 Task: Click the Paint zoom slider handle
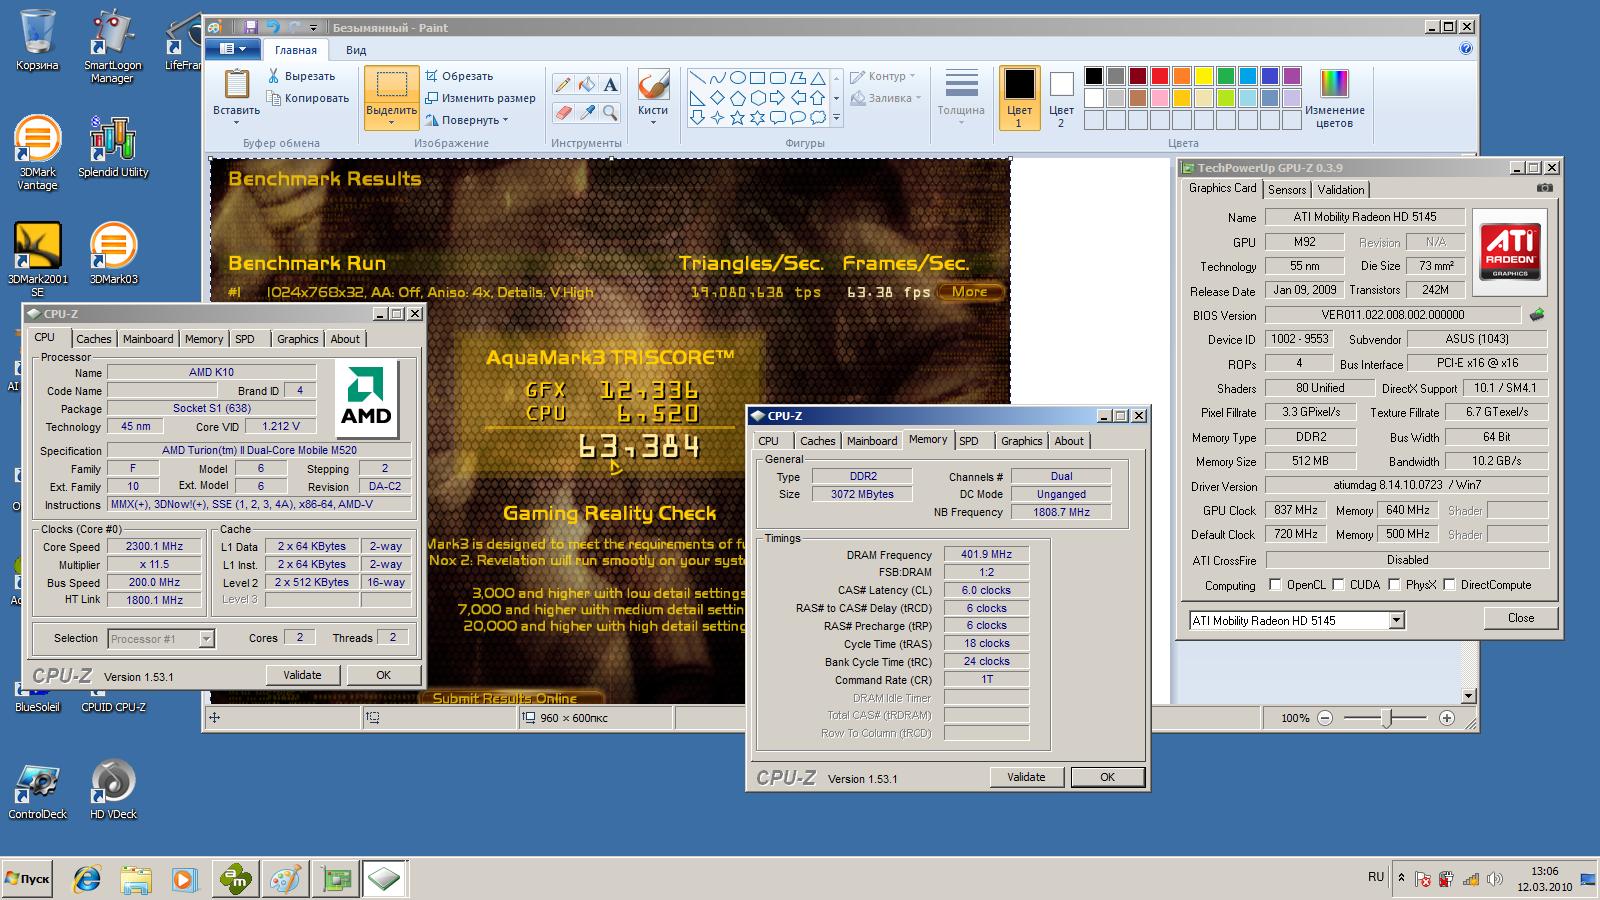tap(1387, 718)
